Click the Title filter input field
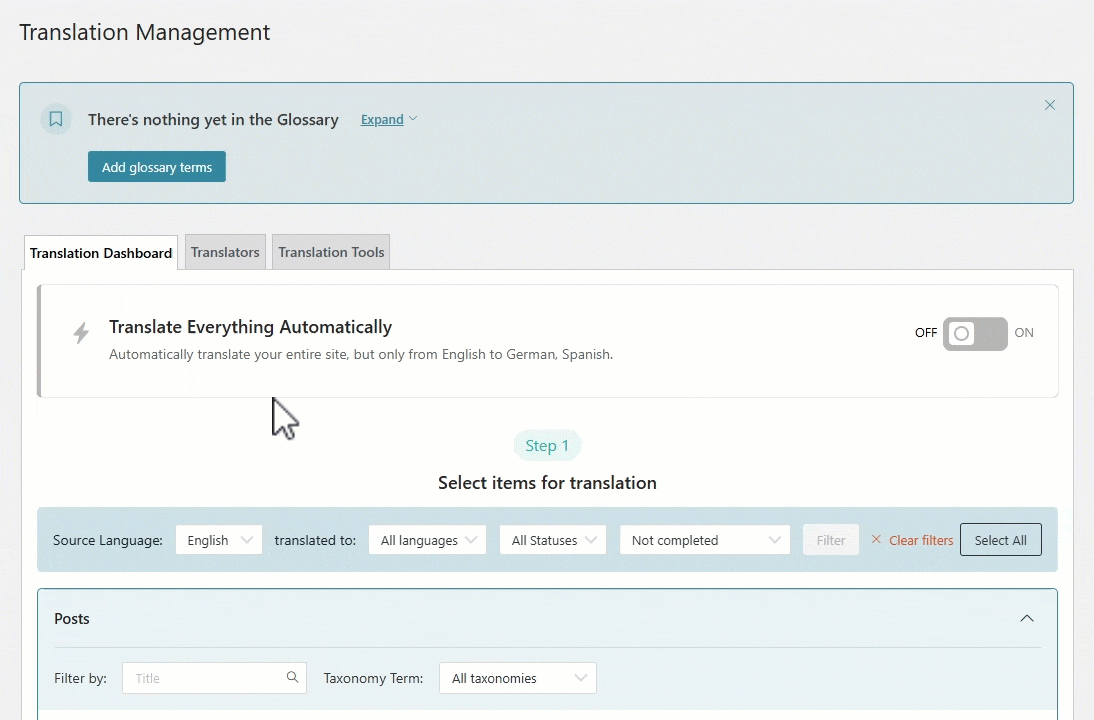 click(205, 678)
